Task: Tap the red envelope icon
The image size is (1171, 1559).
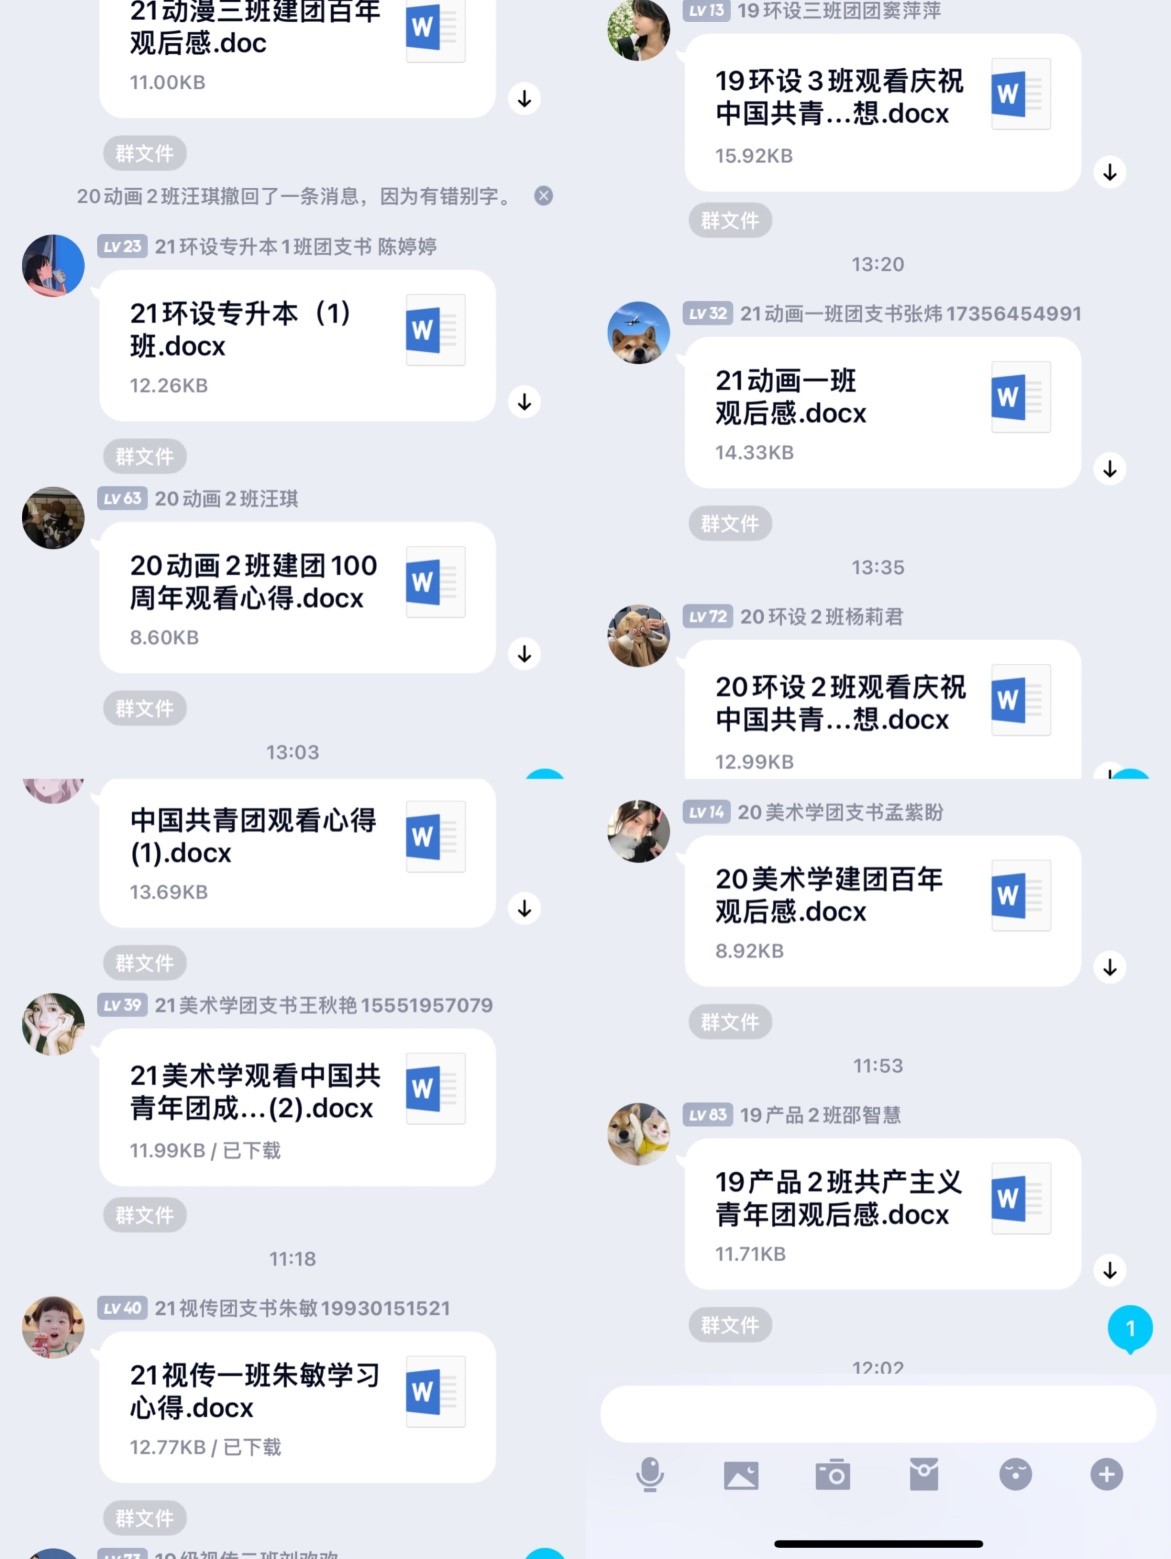Action: (x=924, y=1474)
